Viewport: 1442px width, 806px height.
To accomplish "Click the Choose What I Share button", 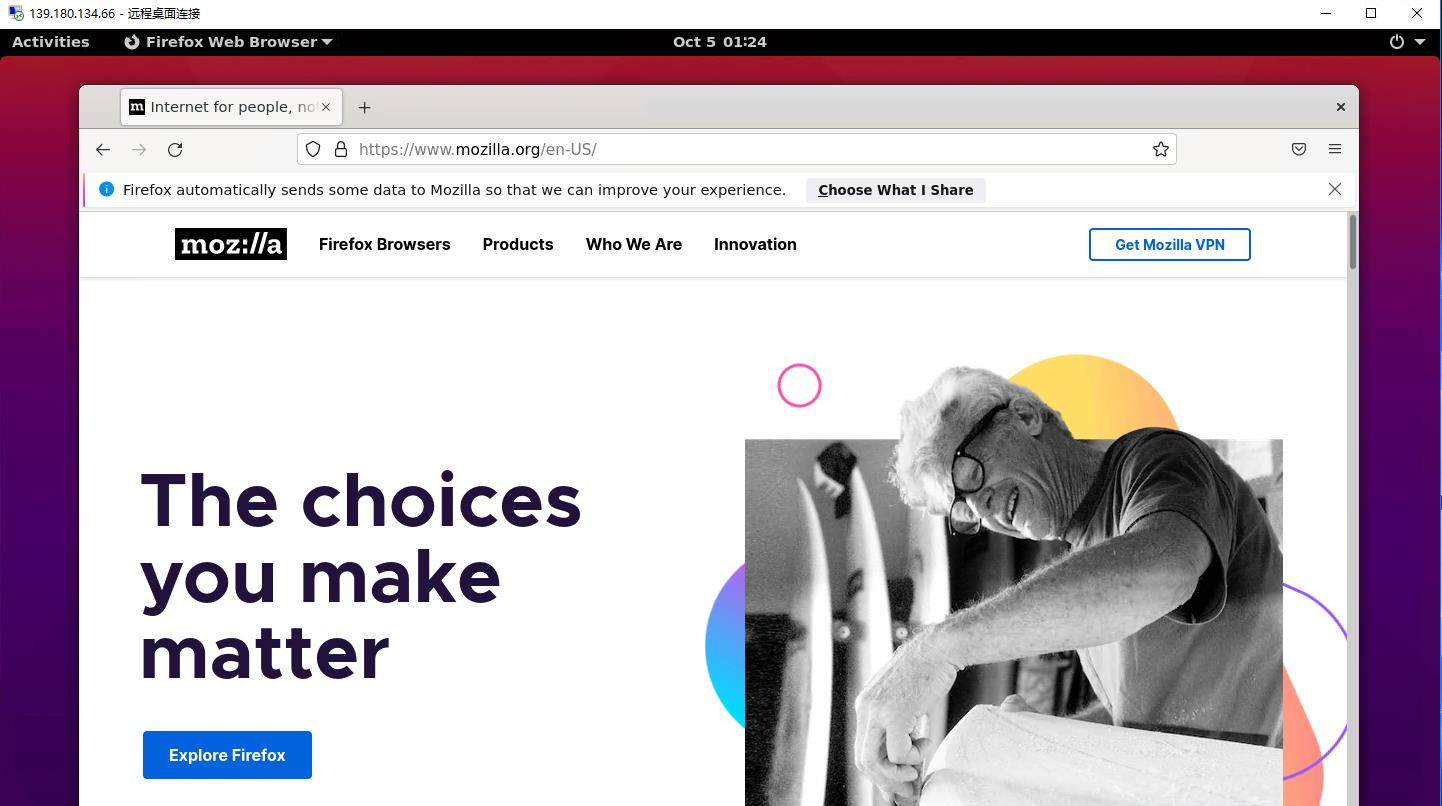I will [895, 190].
